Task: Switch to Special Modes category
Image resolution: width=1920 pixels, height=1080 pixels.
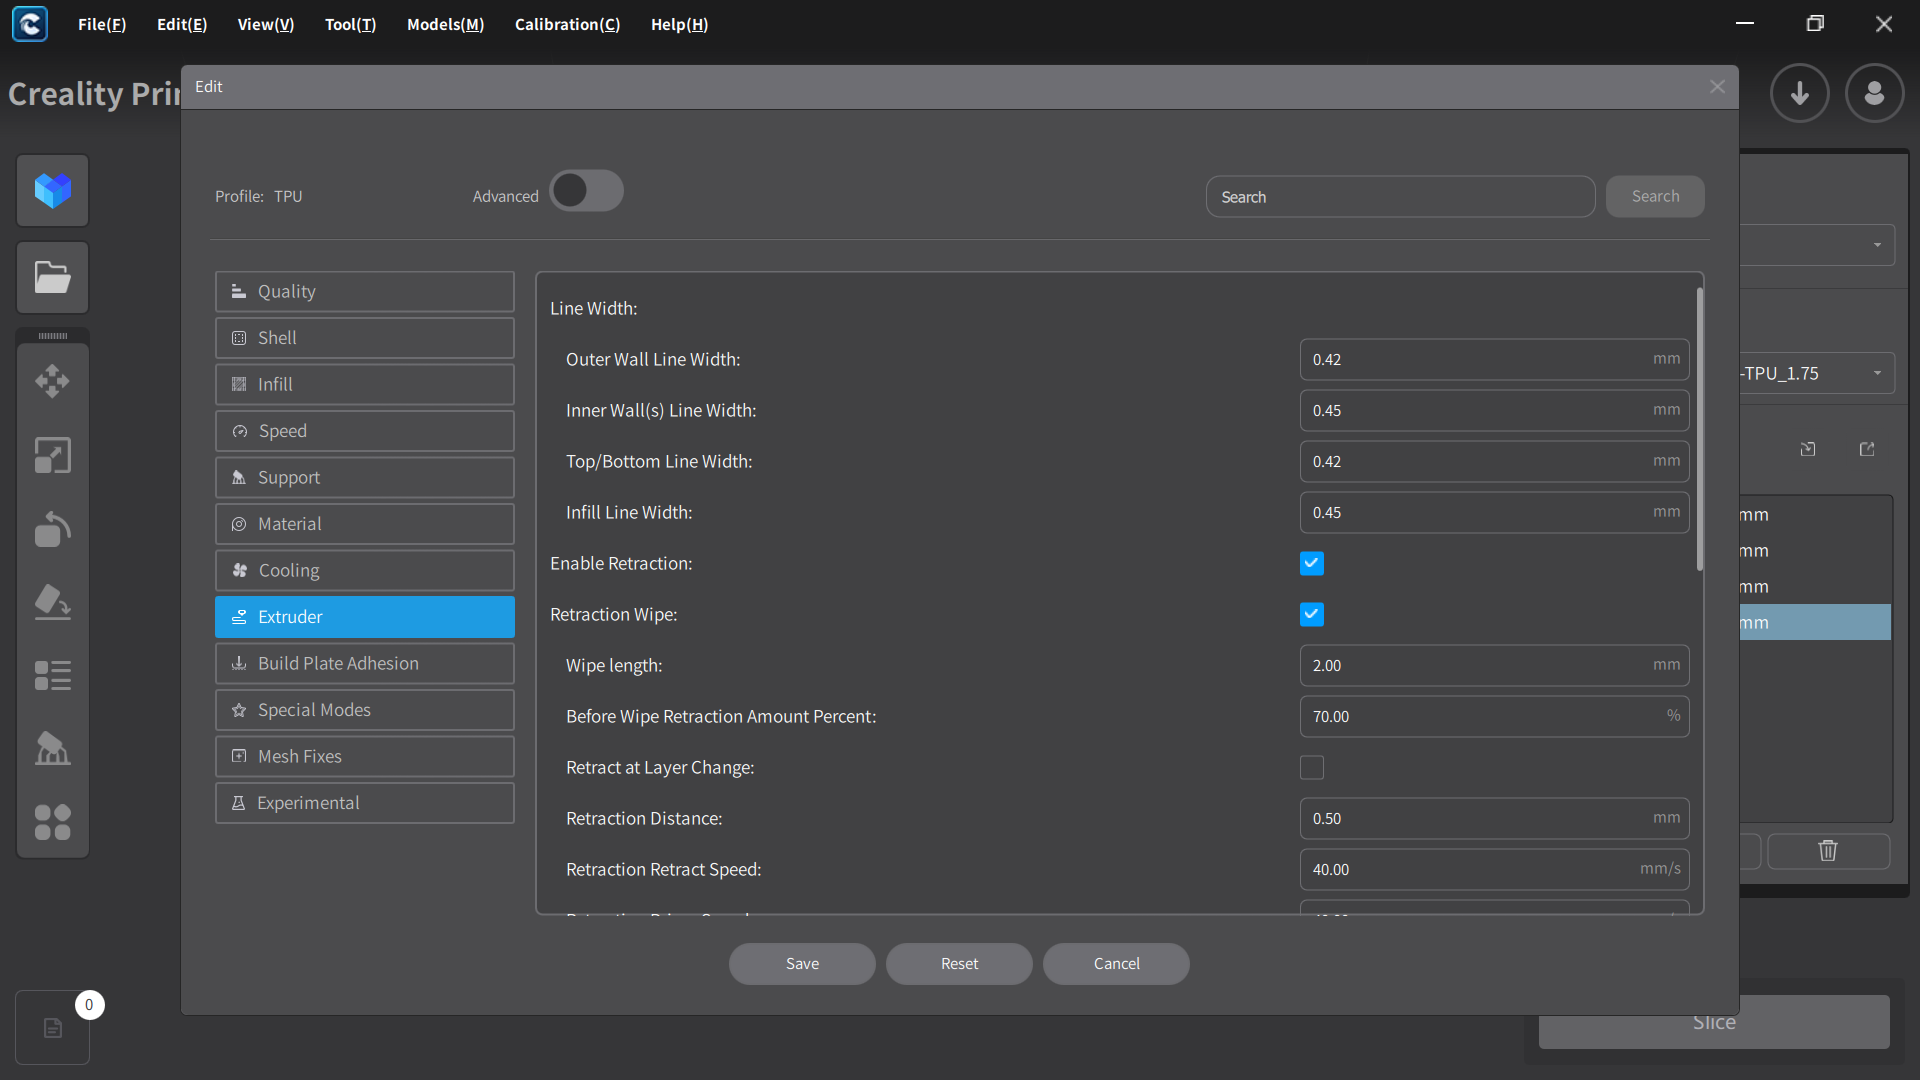Action: [365, 710]
